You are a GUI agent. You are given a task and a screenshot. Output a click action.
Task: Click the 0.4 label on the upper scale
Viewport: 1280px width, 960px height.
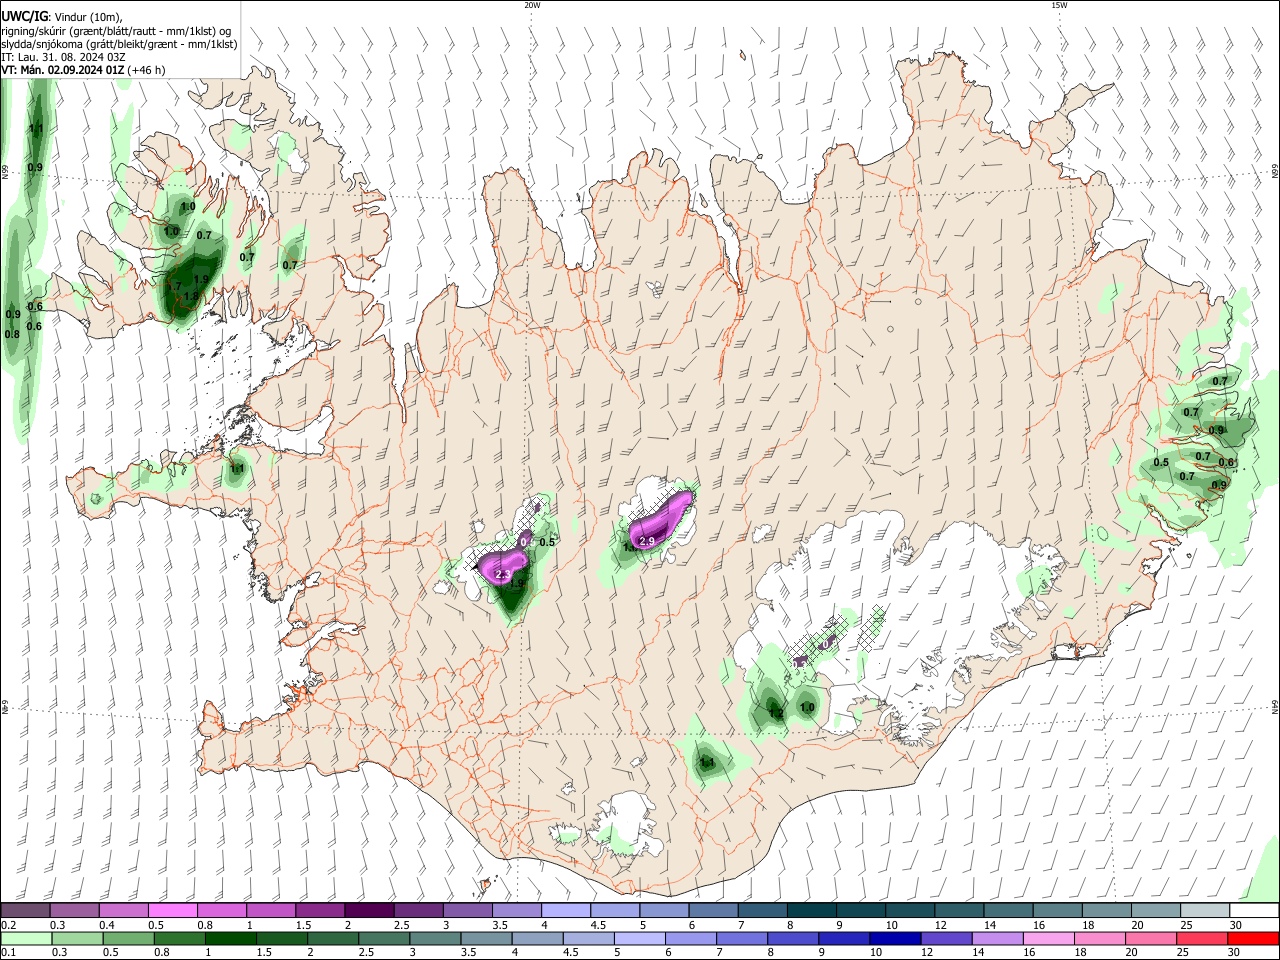pyautogui.click(x=107, y=925)
